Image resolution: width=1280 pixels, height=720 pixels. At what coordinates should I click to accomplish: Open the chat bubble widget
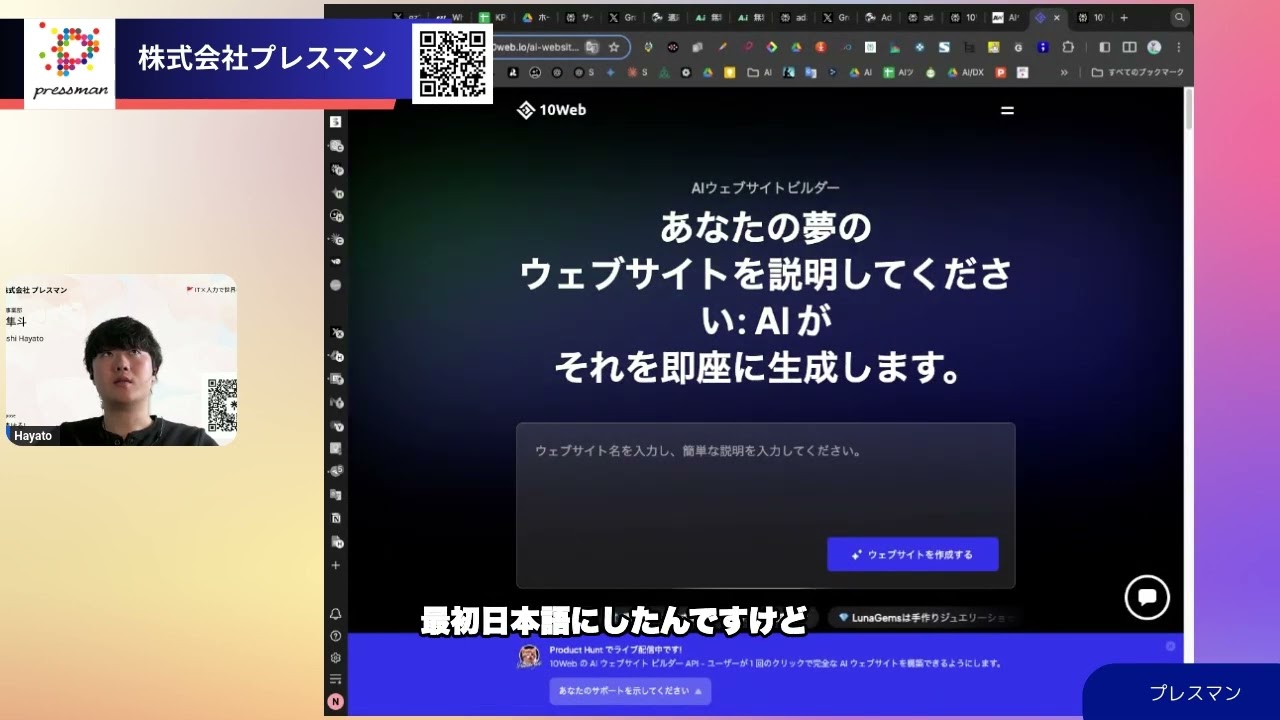click(x=1147, y=597)
